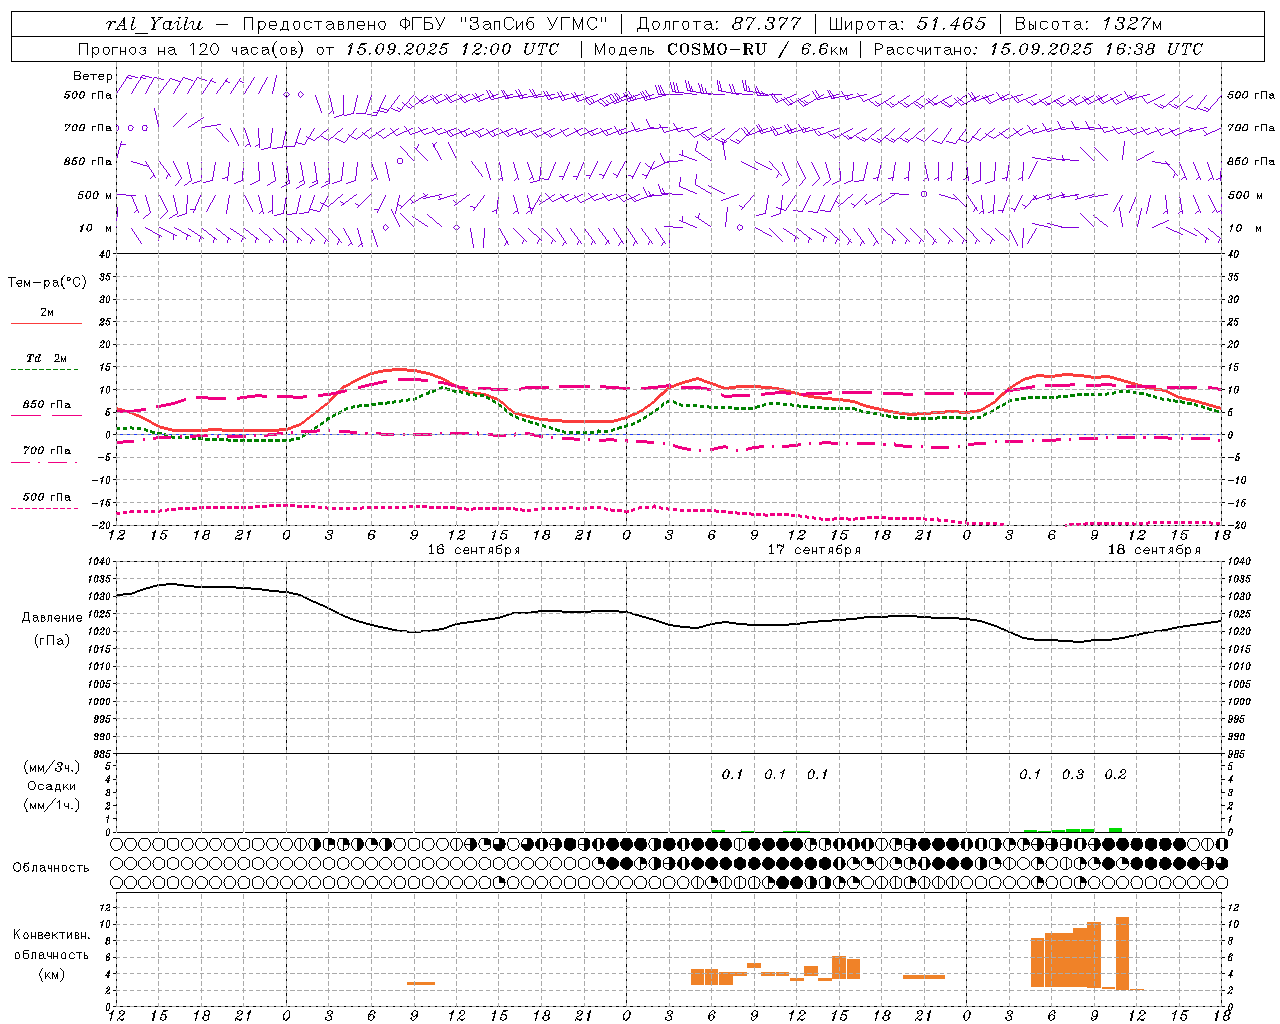Click the green dotted Td 2м legend line
The image size is (1280, 1024).
(44, 370)
